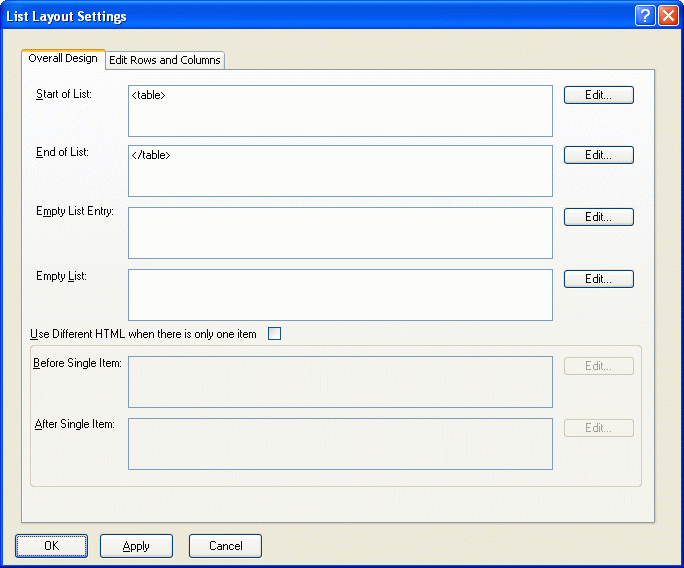Click the Start of List text box
Viewport: 684px width, 568px height.
point(340,111)
